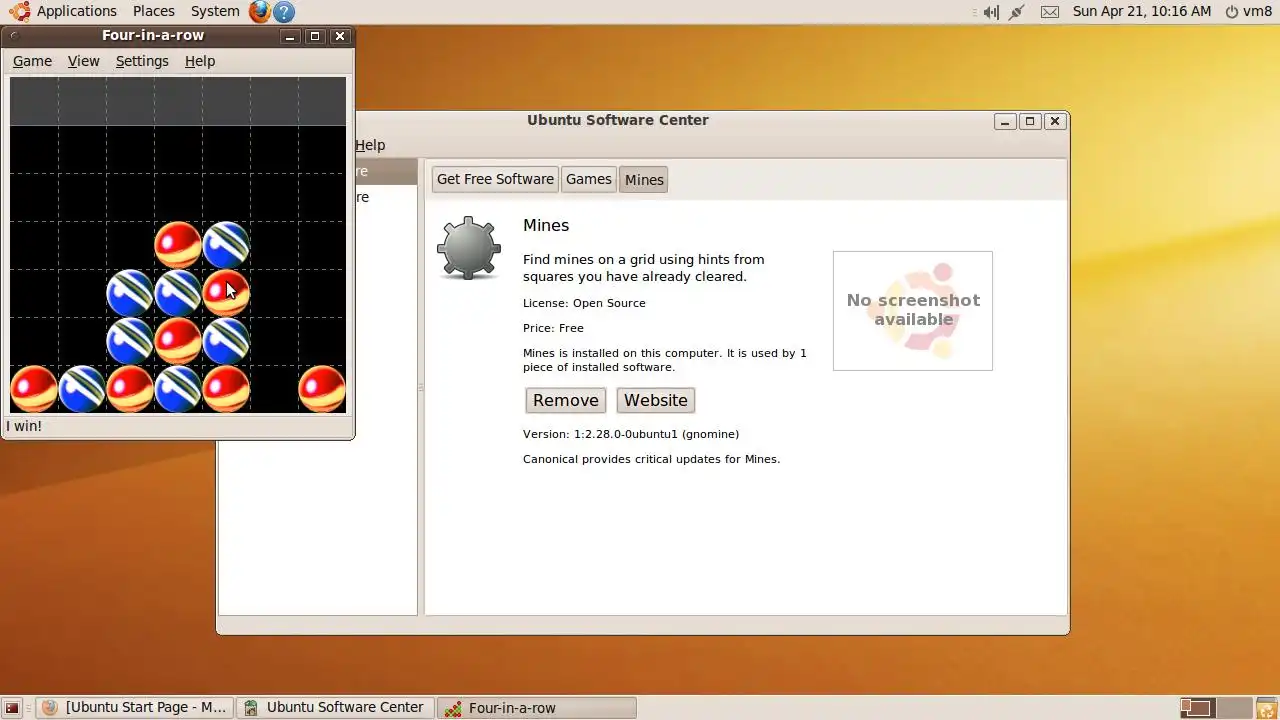Open the Places menu
1280x720 pixels.
153,11
